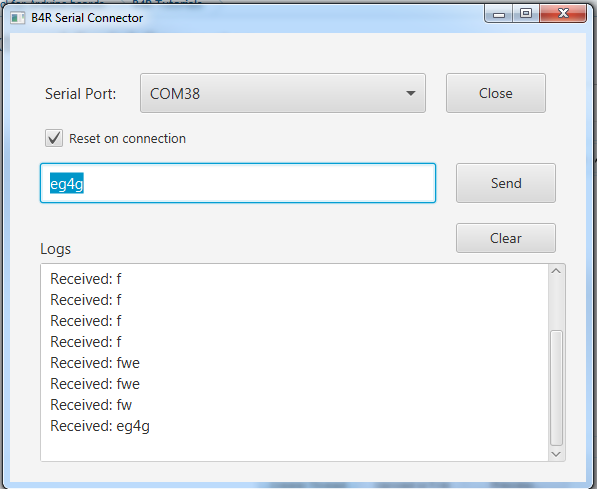The image size is (597, 489).
Task: Clear the logs with the Clear button
Action: pos(506,238)
